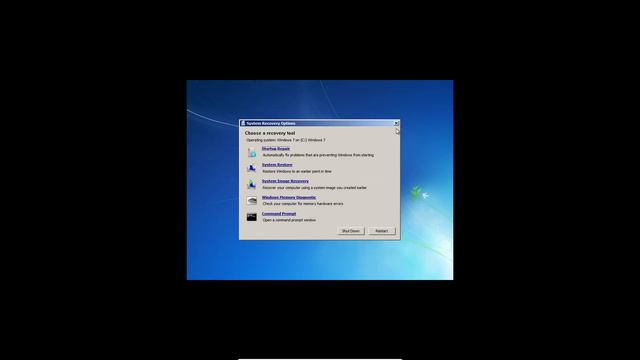Open the Windows Memory Diagnostic link
The image size is (640, 360).
pos(289,198)
